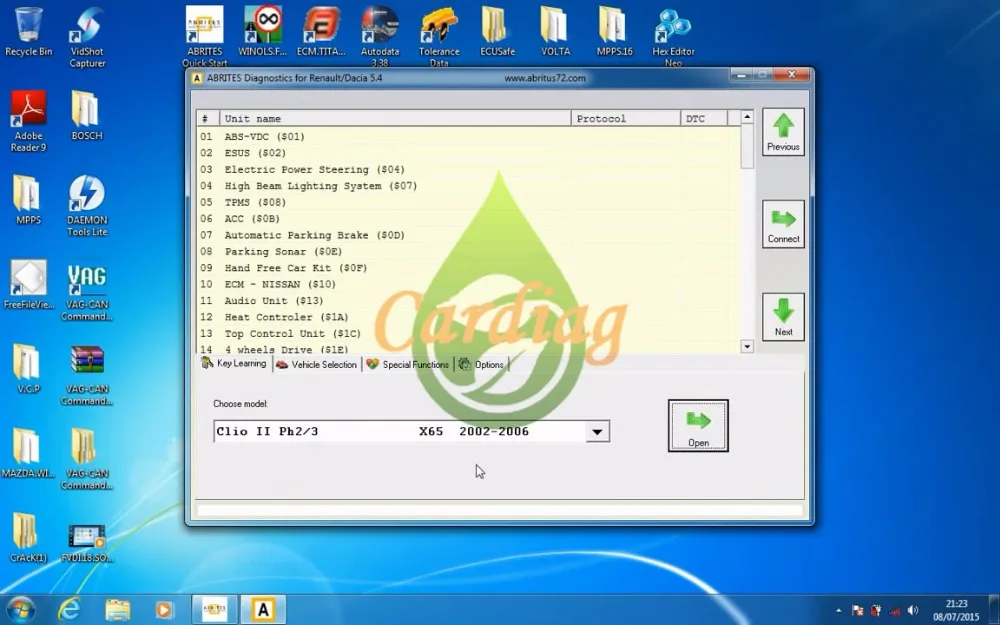Screen dimensions: 1000x625
Task: Select the Audio Unit ($13) row
Action: click(x=469, y=301)
